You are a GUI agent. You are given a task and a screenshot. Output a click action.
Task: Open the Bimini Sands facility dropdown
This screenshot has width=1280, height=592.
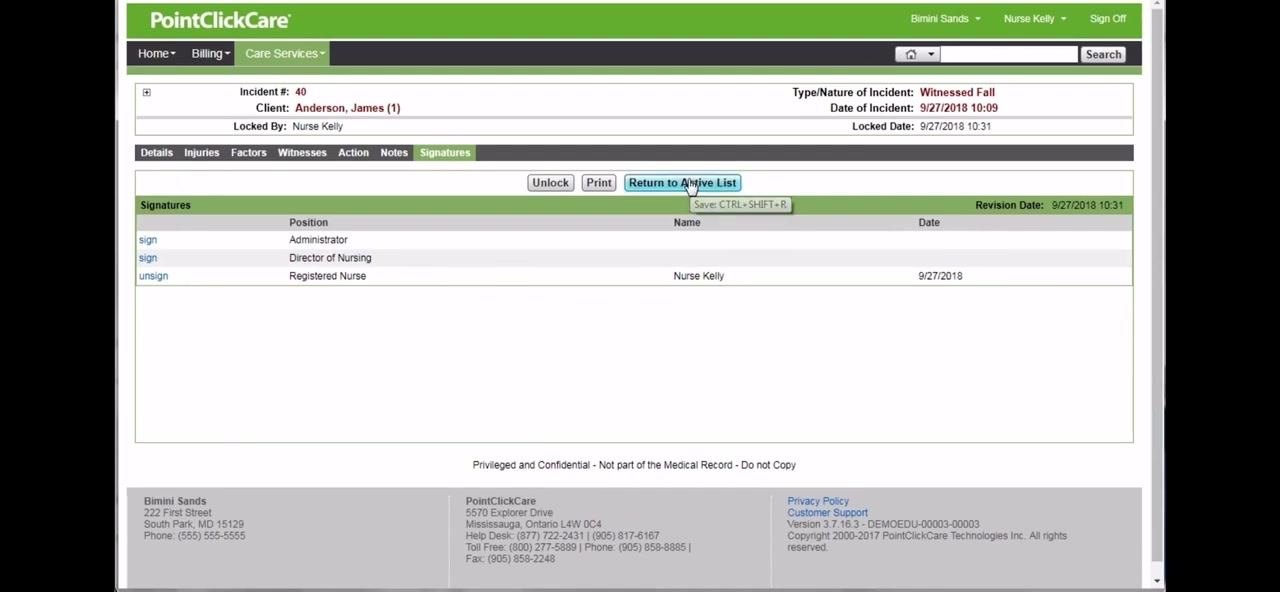pos(945,19)
